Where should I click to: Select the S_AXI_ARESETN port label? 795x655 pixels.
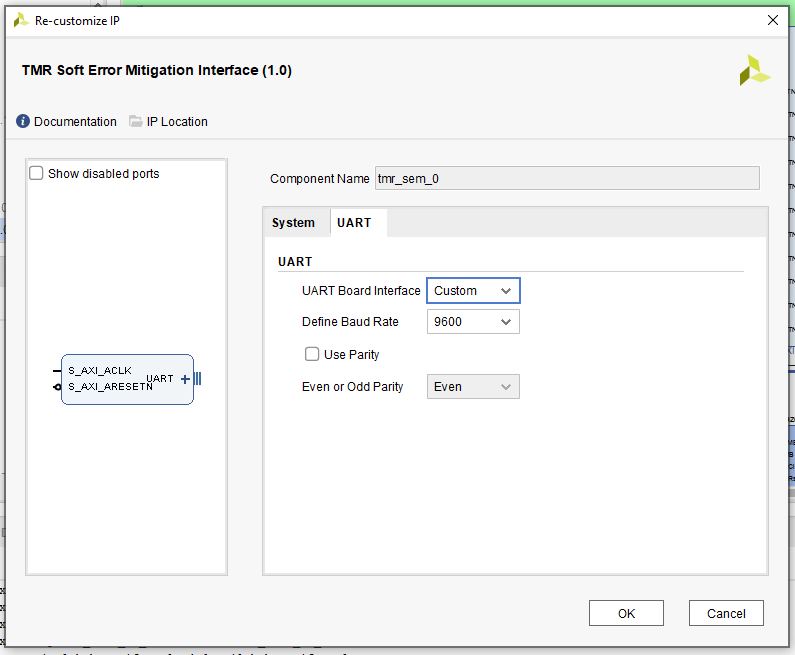[110, 387]
